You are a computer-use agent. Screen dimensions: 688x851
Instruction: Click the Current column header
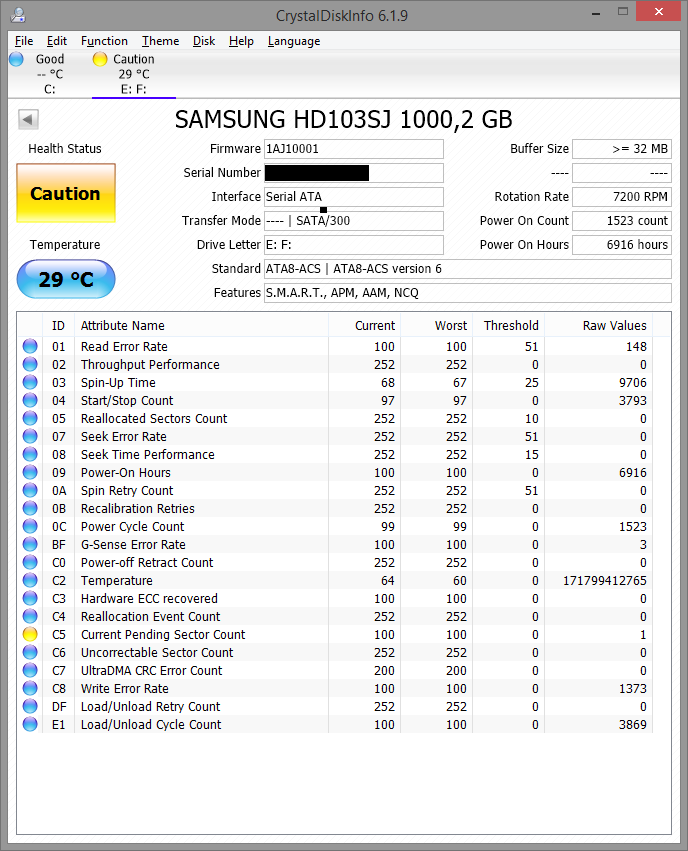pyautogui.click(x=364, y=326)
